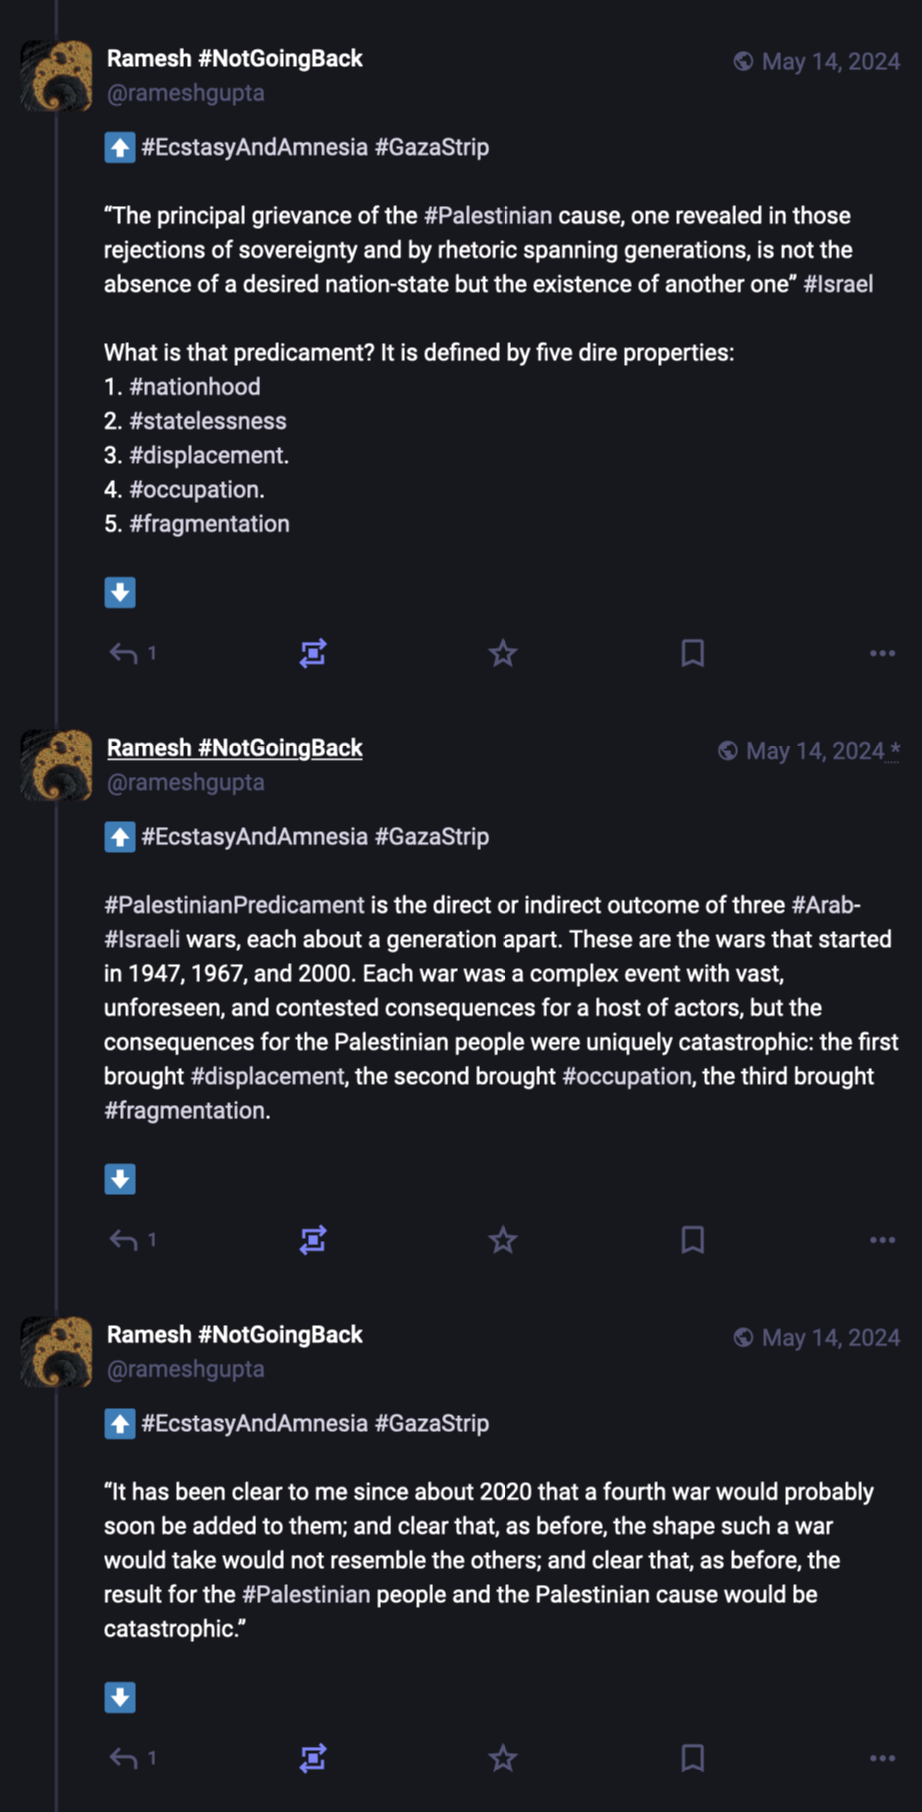Reply to the first post listing five properties
Image resolution: width=922 pixels, height=1812 pixels.
click(124, 654)
